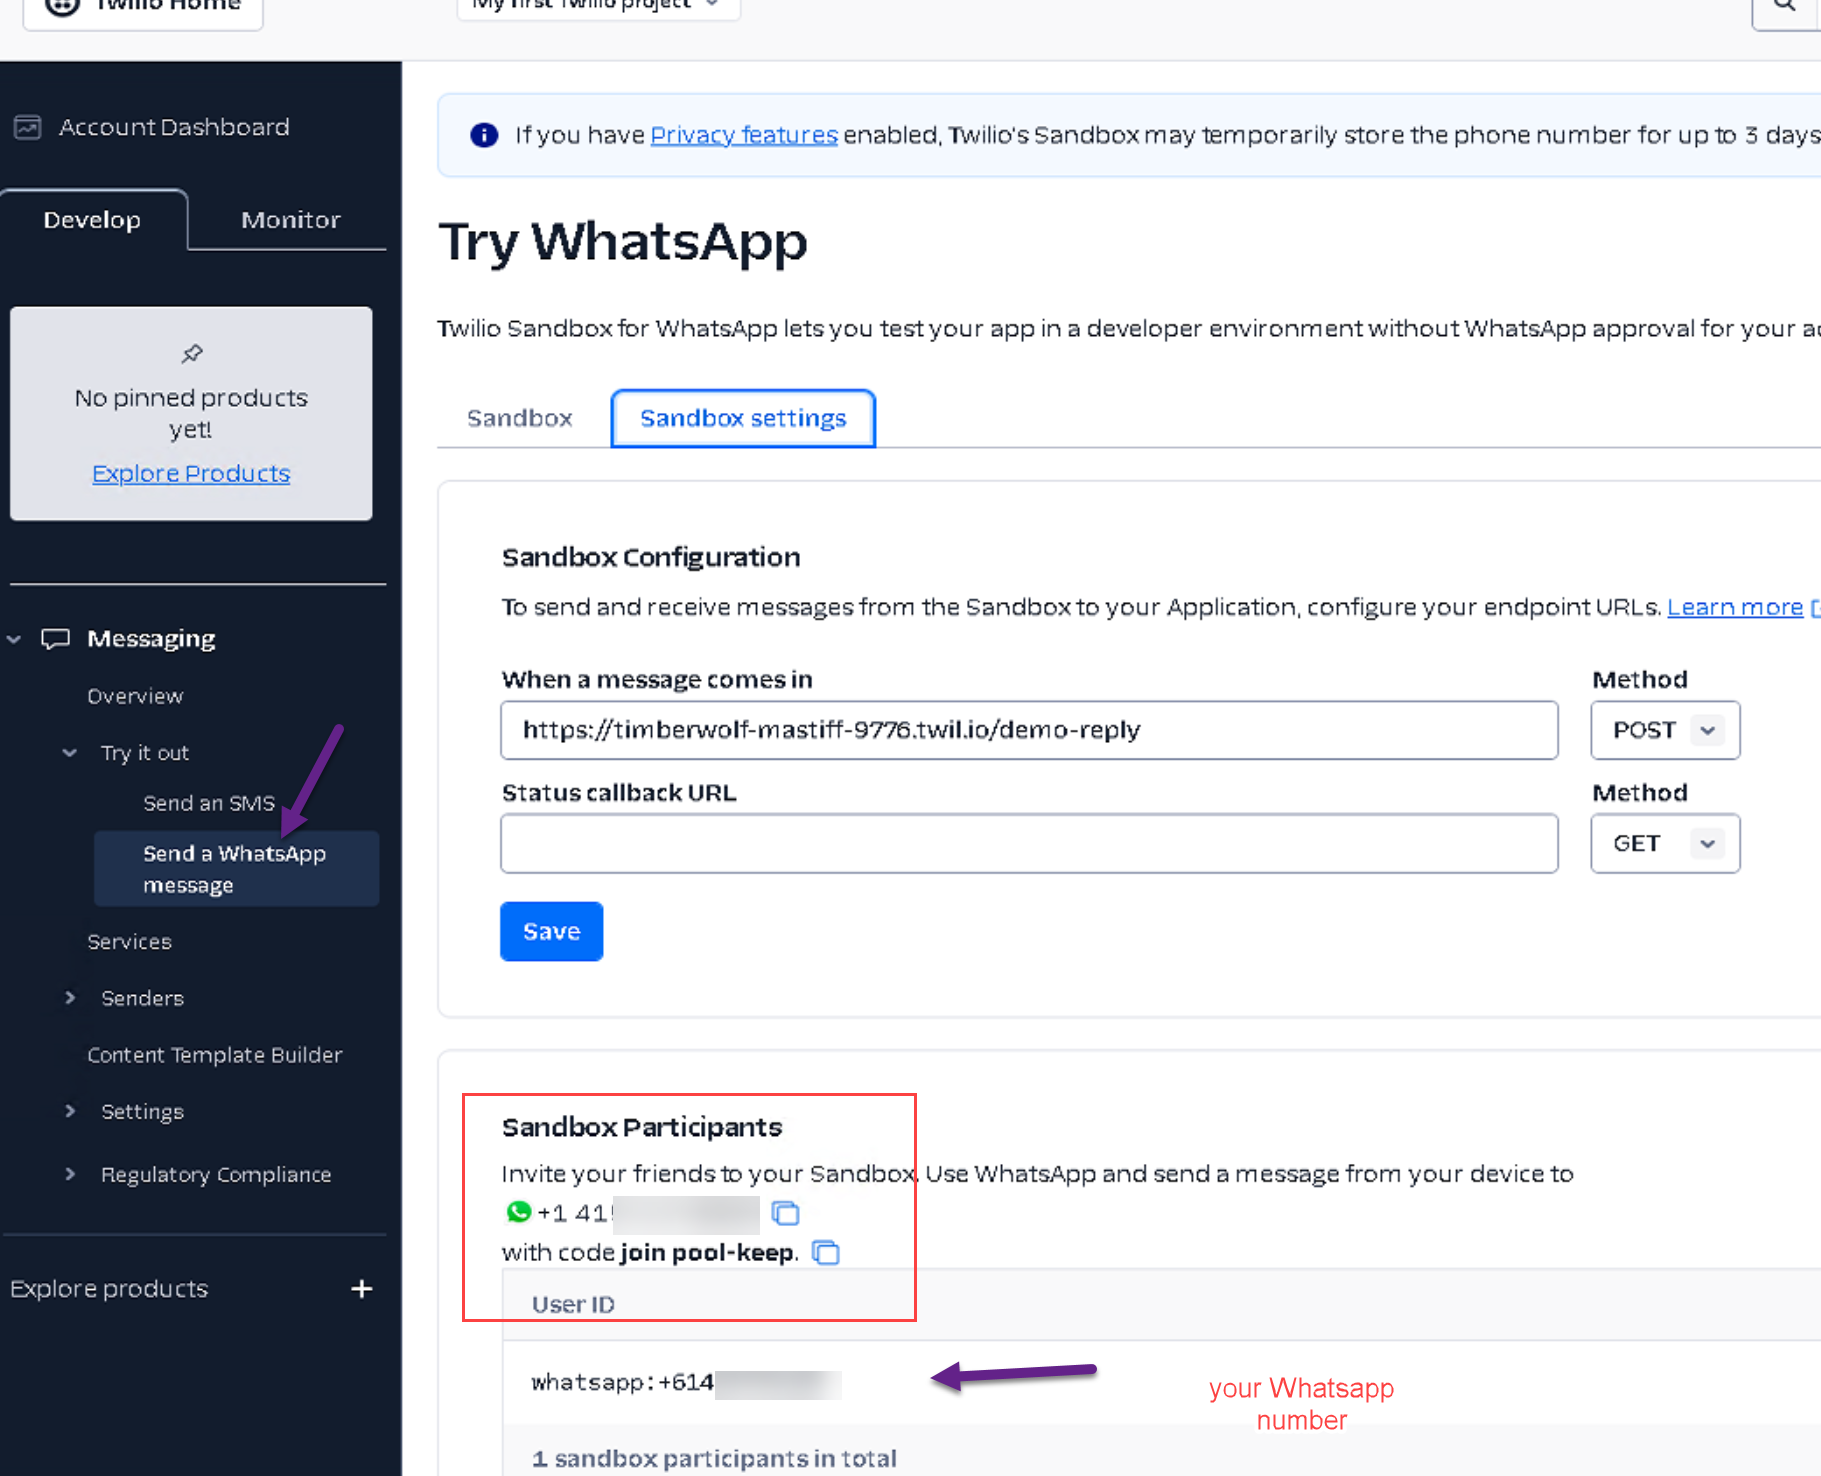Collapse the Messaging section chevron

[x=14, y=639]
